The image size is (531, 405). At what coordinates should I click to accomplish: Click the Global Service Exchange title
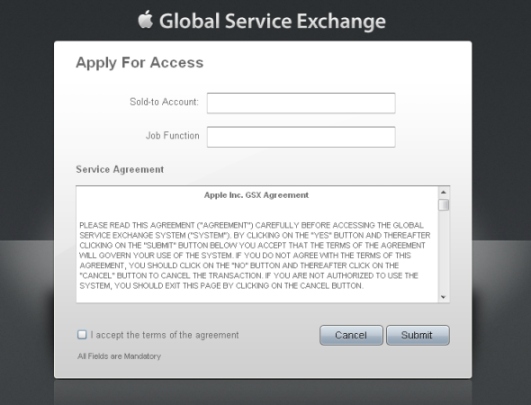[272, 21]
